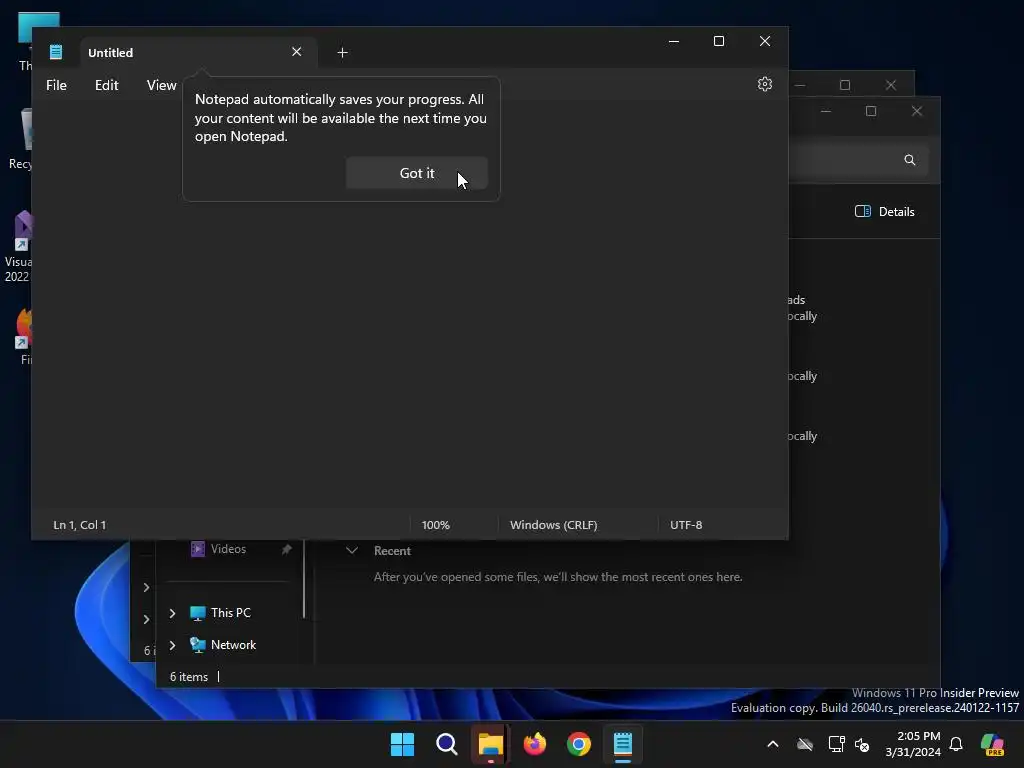Click the 6 items status text
The height and width of the screenshot is (768, 1024).
pos(189,677)
